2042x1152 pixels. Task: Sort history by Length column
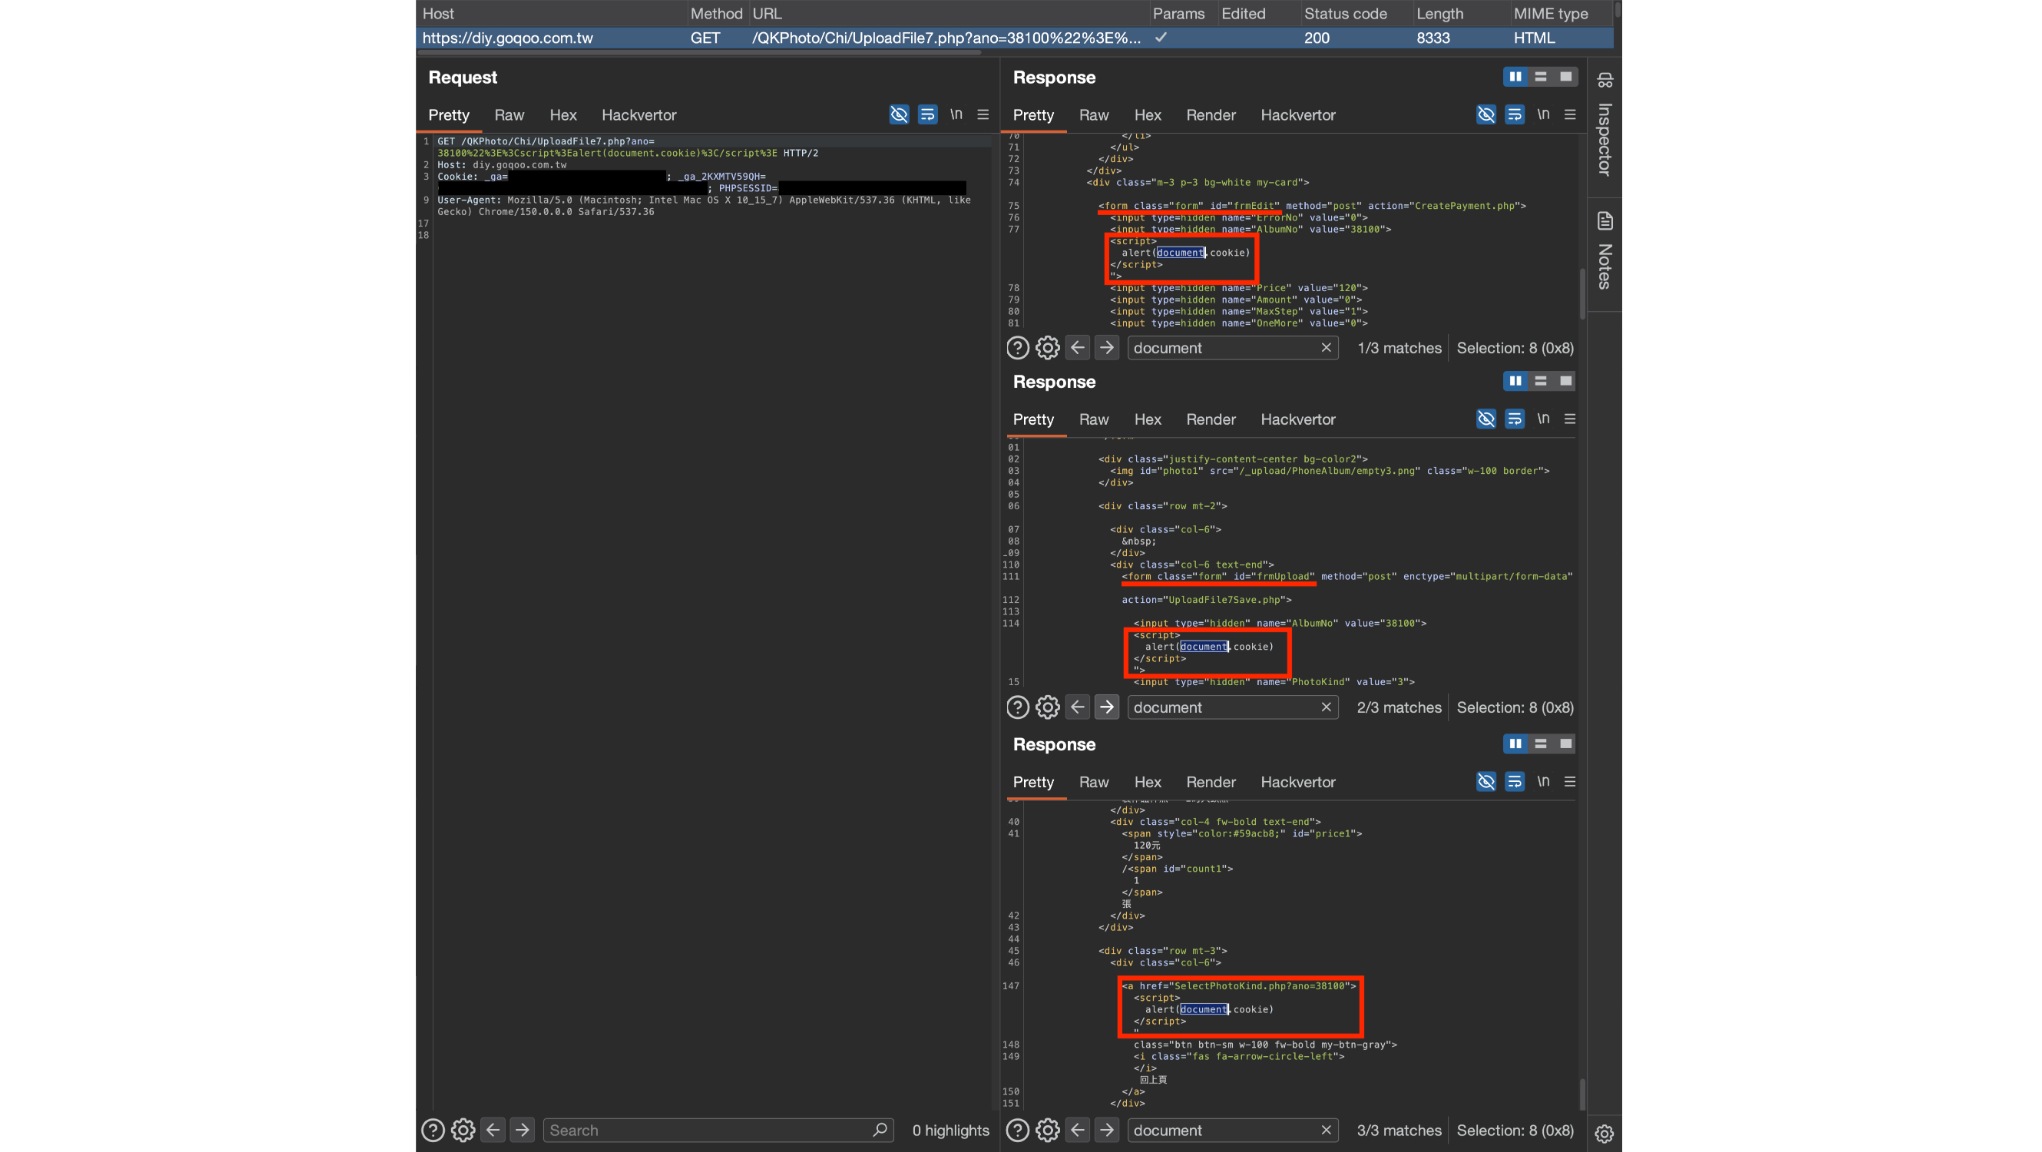coord(1440,13)
